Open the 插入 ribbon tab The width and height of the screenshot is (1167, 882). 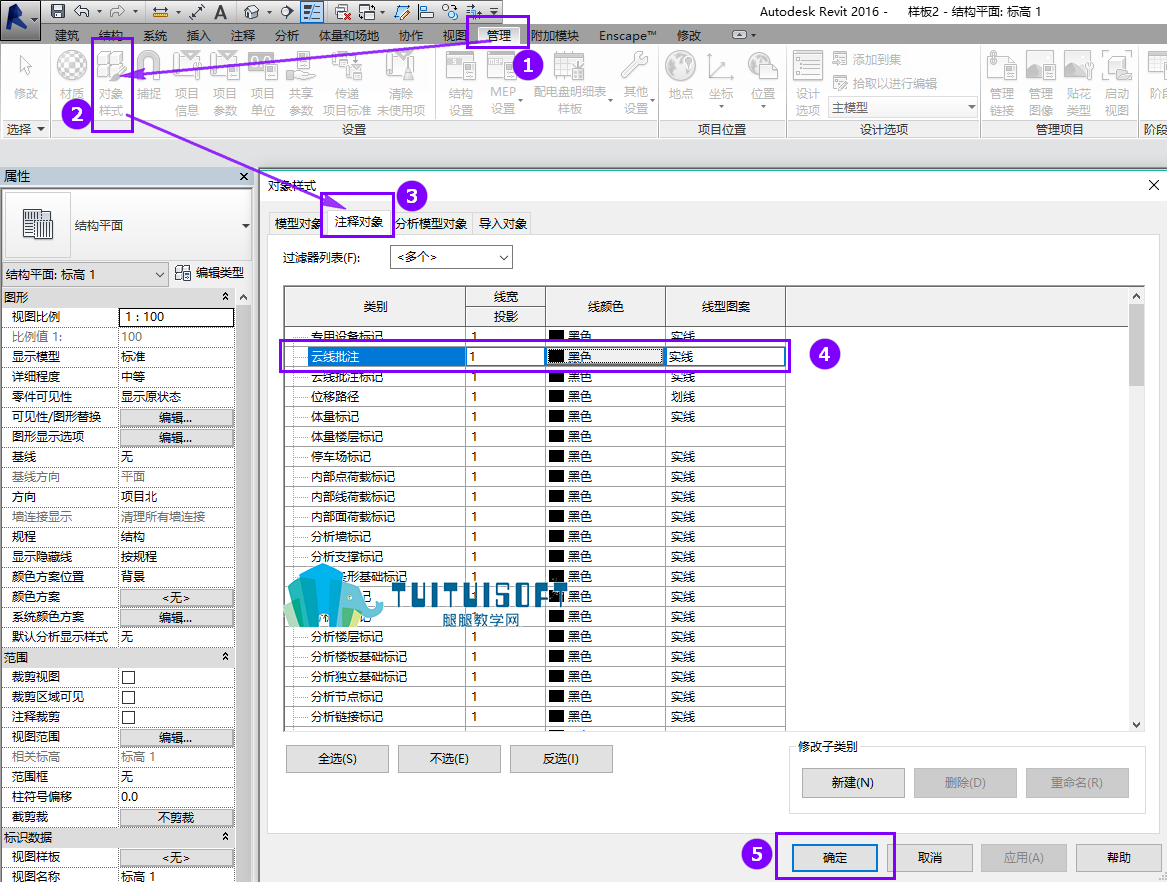tap(199, 36)
